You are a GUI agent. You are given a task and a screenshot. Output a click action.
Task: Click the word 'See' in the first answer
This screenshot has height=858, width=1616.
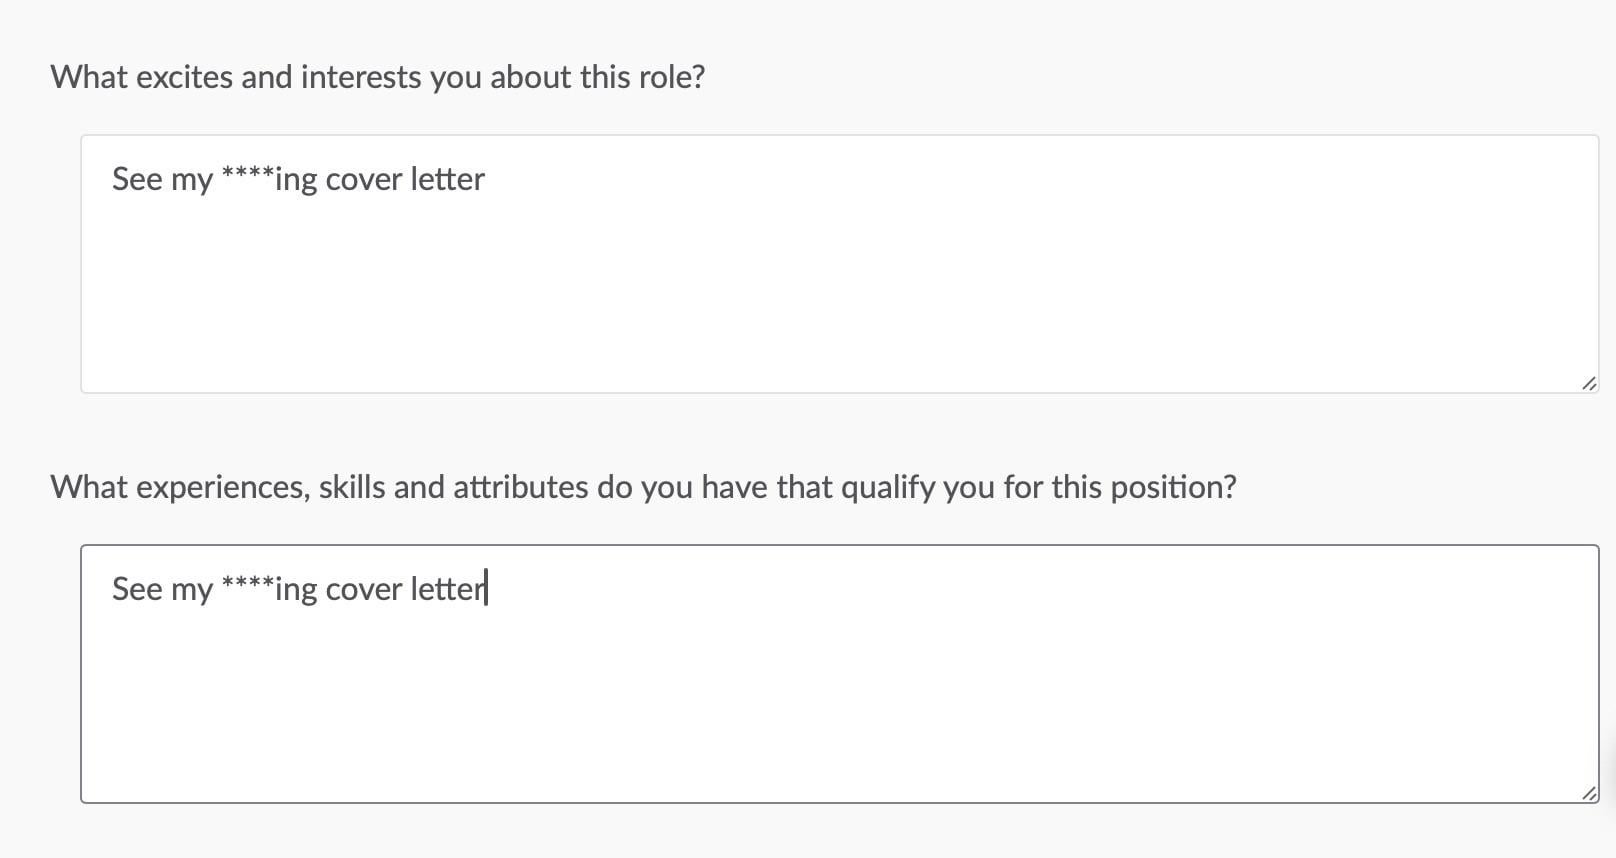(x=137, y=180)
